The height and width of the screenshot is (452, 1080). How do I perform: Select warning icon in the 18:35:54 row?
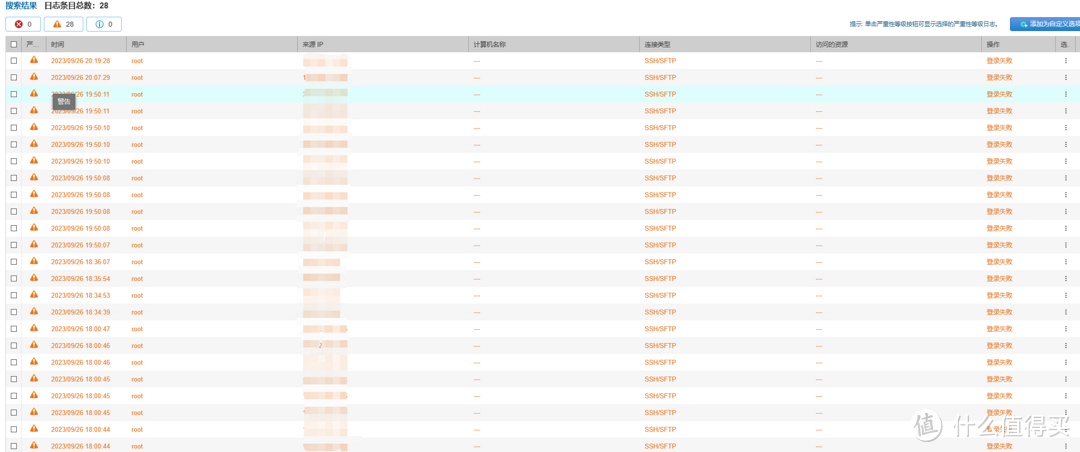coord(34,278)
